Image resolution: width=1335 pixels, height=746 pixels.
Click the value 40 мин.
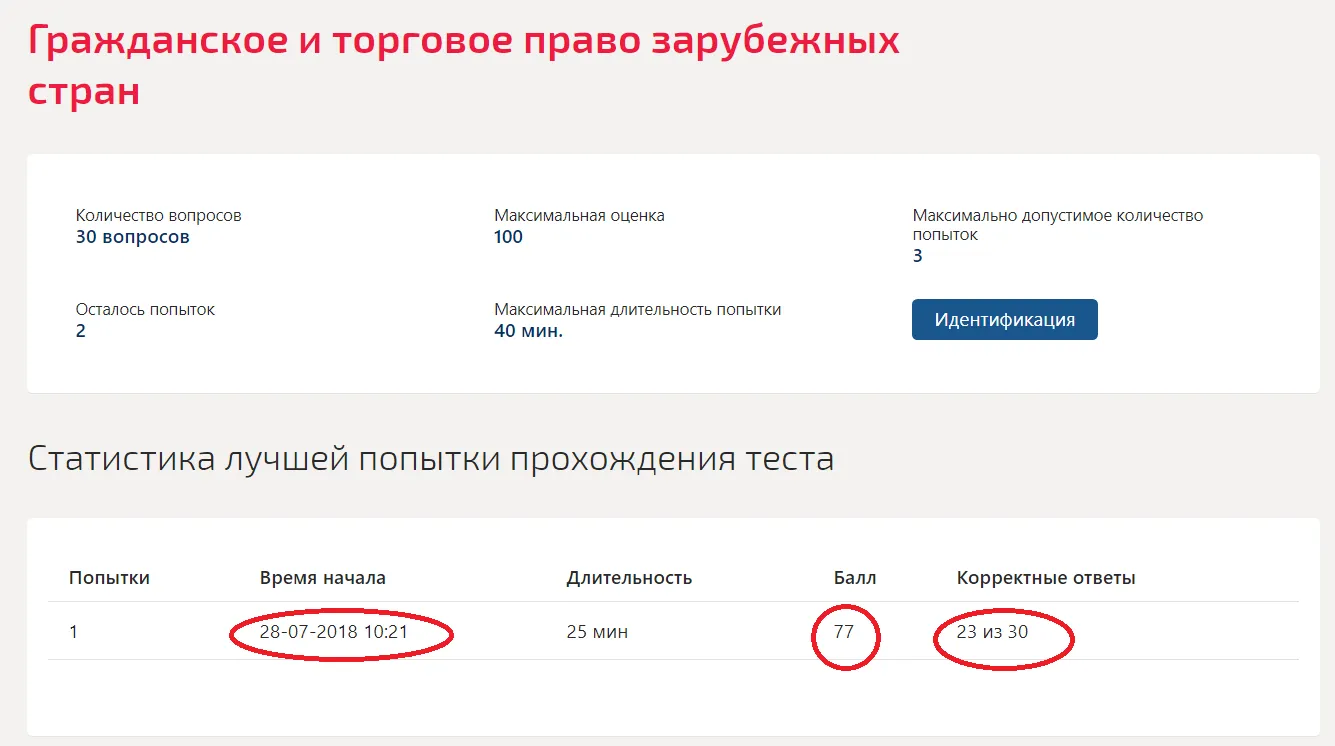pyautogui.click(x=528, y=331)
